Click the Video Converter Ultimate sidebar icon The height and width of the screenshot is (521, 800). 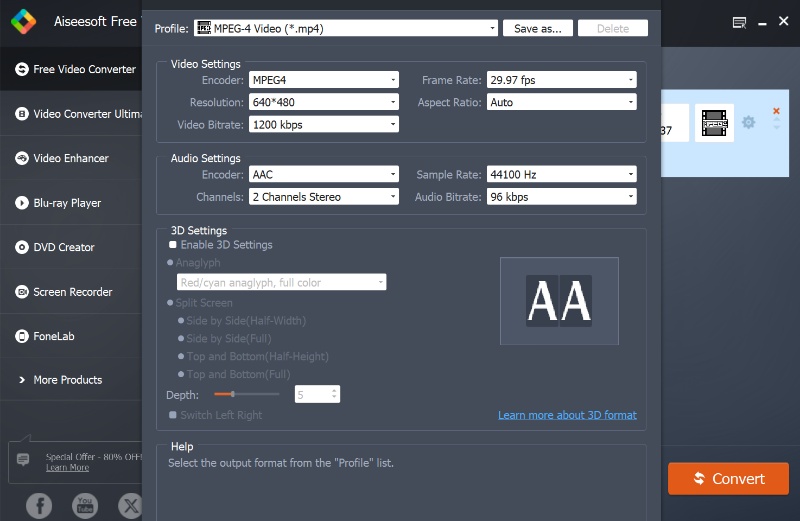tap(21, 114)
